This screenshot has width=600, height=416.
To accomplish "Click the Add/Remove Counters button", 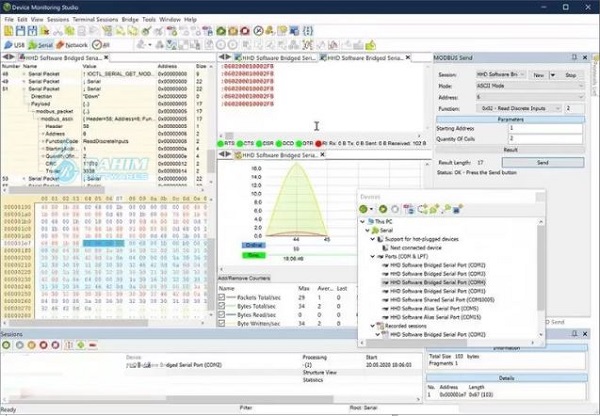I will coord(244,278).
